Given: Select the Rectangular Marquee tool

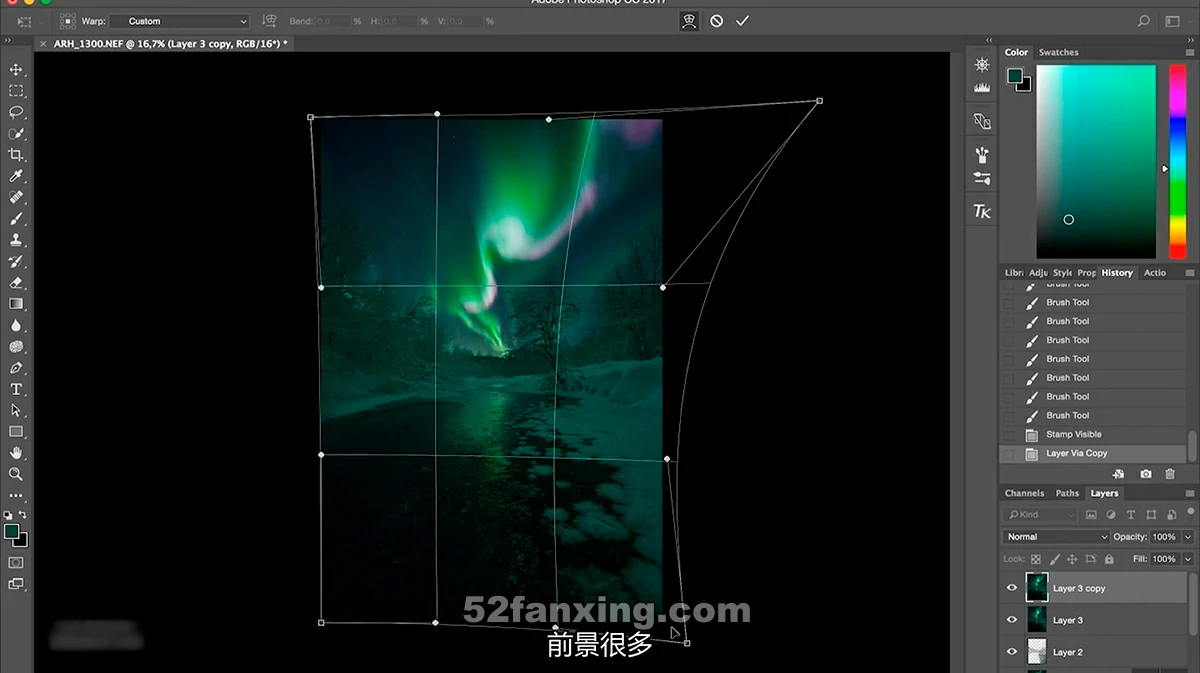Looking at the screenshot, I should (16, 91).
